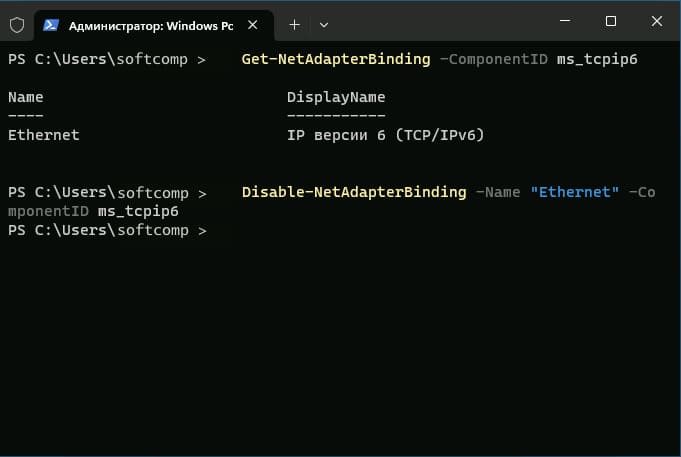Image resolution: width=681 pixels, height=457 pixels.
Task: Close the Администратор PowerShell tab
Action: (x=252, y=25)
